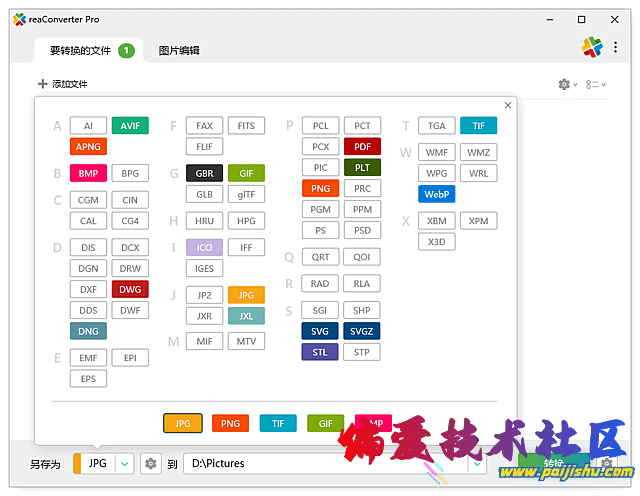Select the EMF format
The height and width of the screenshot is (496, 640).
[88, 358]
